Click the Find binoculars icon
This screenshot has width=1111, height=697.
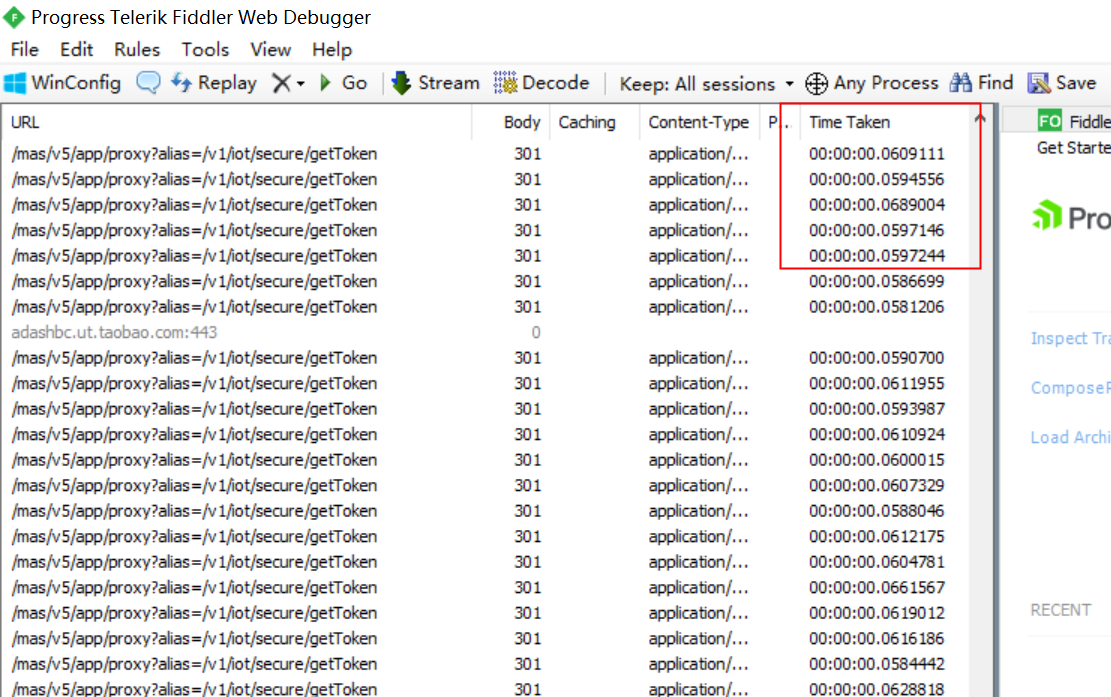[961, 83]
